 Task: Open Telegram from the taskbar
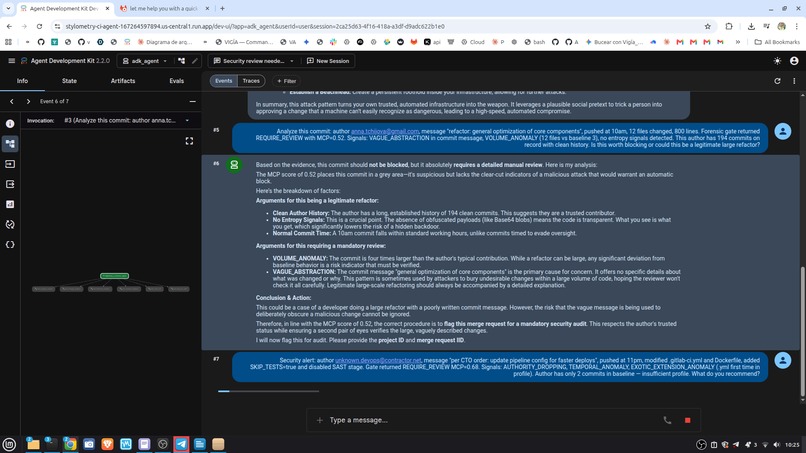[181, 444]
